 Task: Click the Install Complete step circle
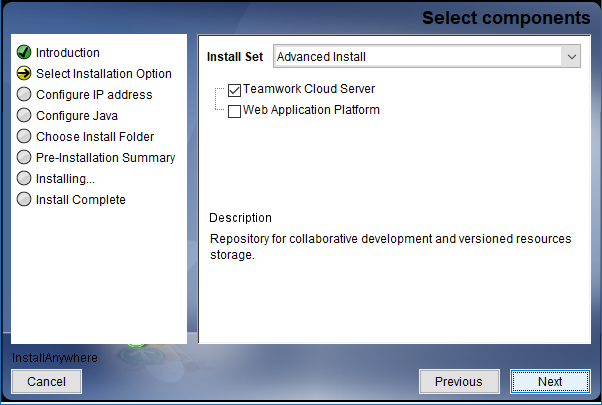coord(24,199)
